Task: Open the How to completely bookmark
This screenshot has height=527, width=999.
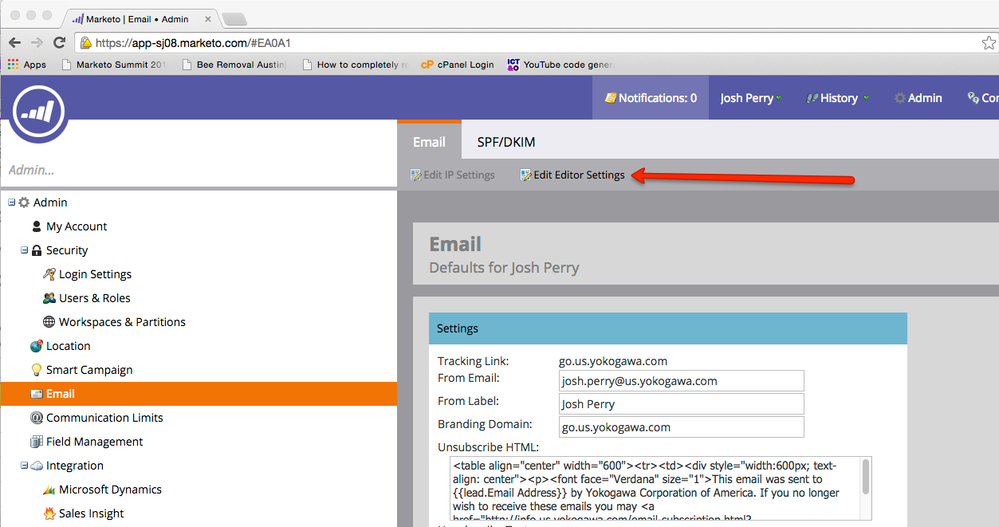Action: point(355,64)
